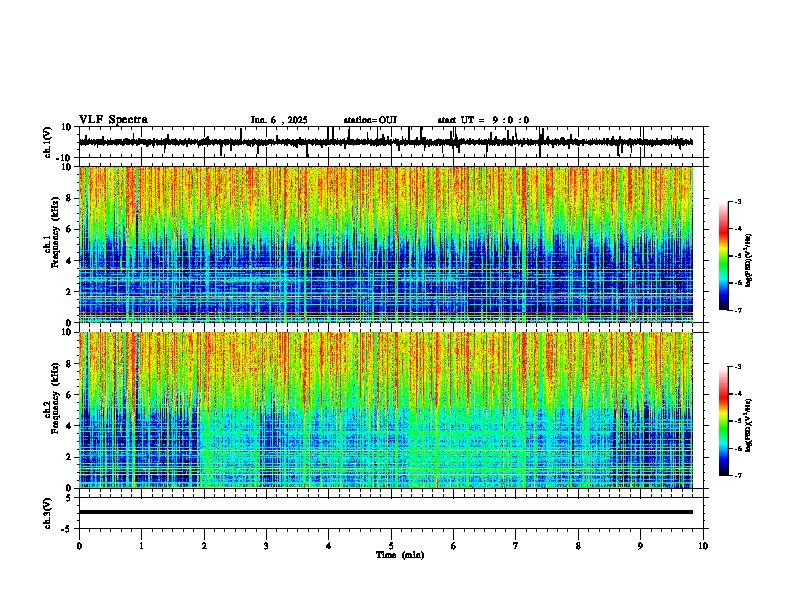792x612 pixels.
Task: Click the '-7' label on ch.1 colorbar
Action: pos(738,310)
